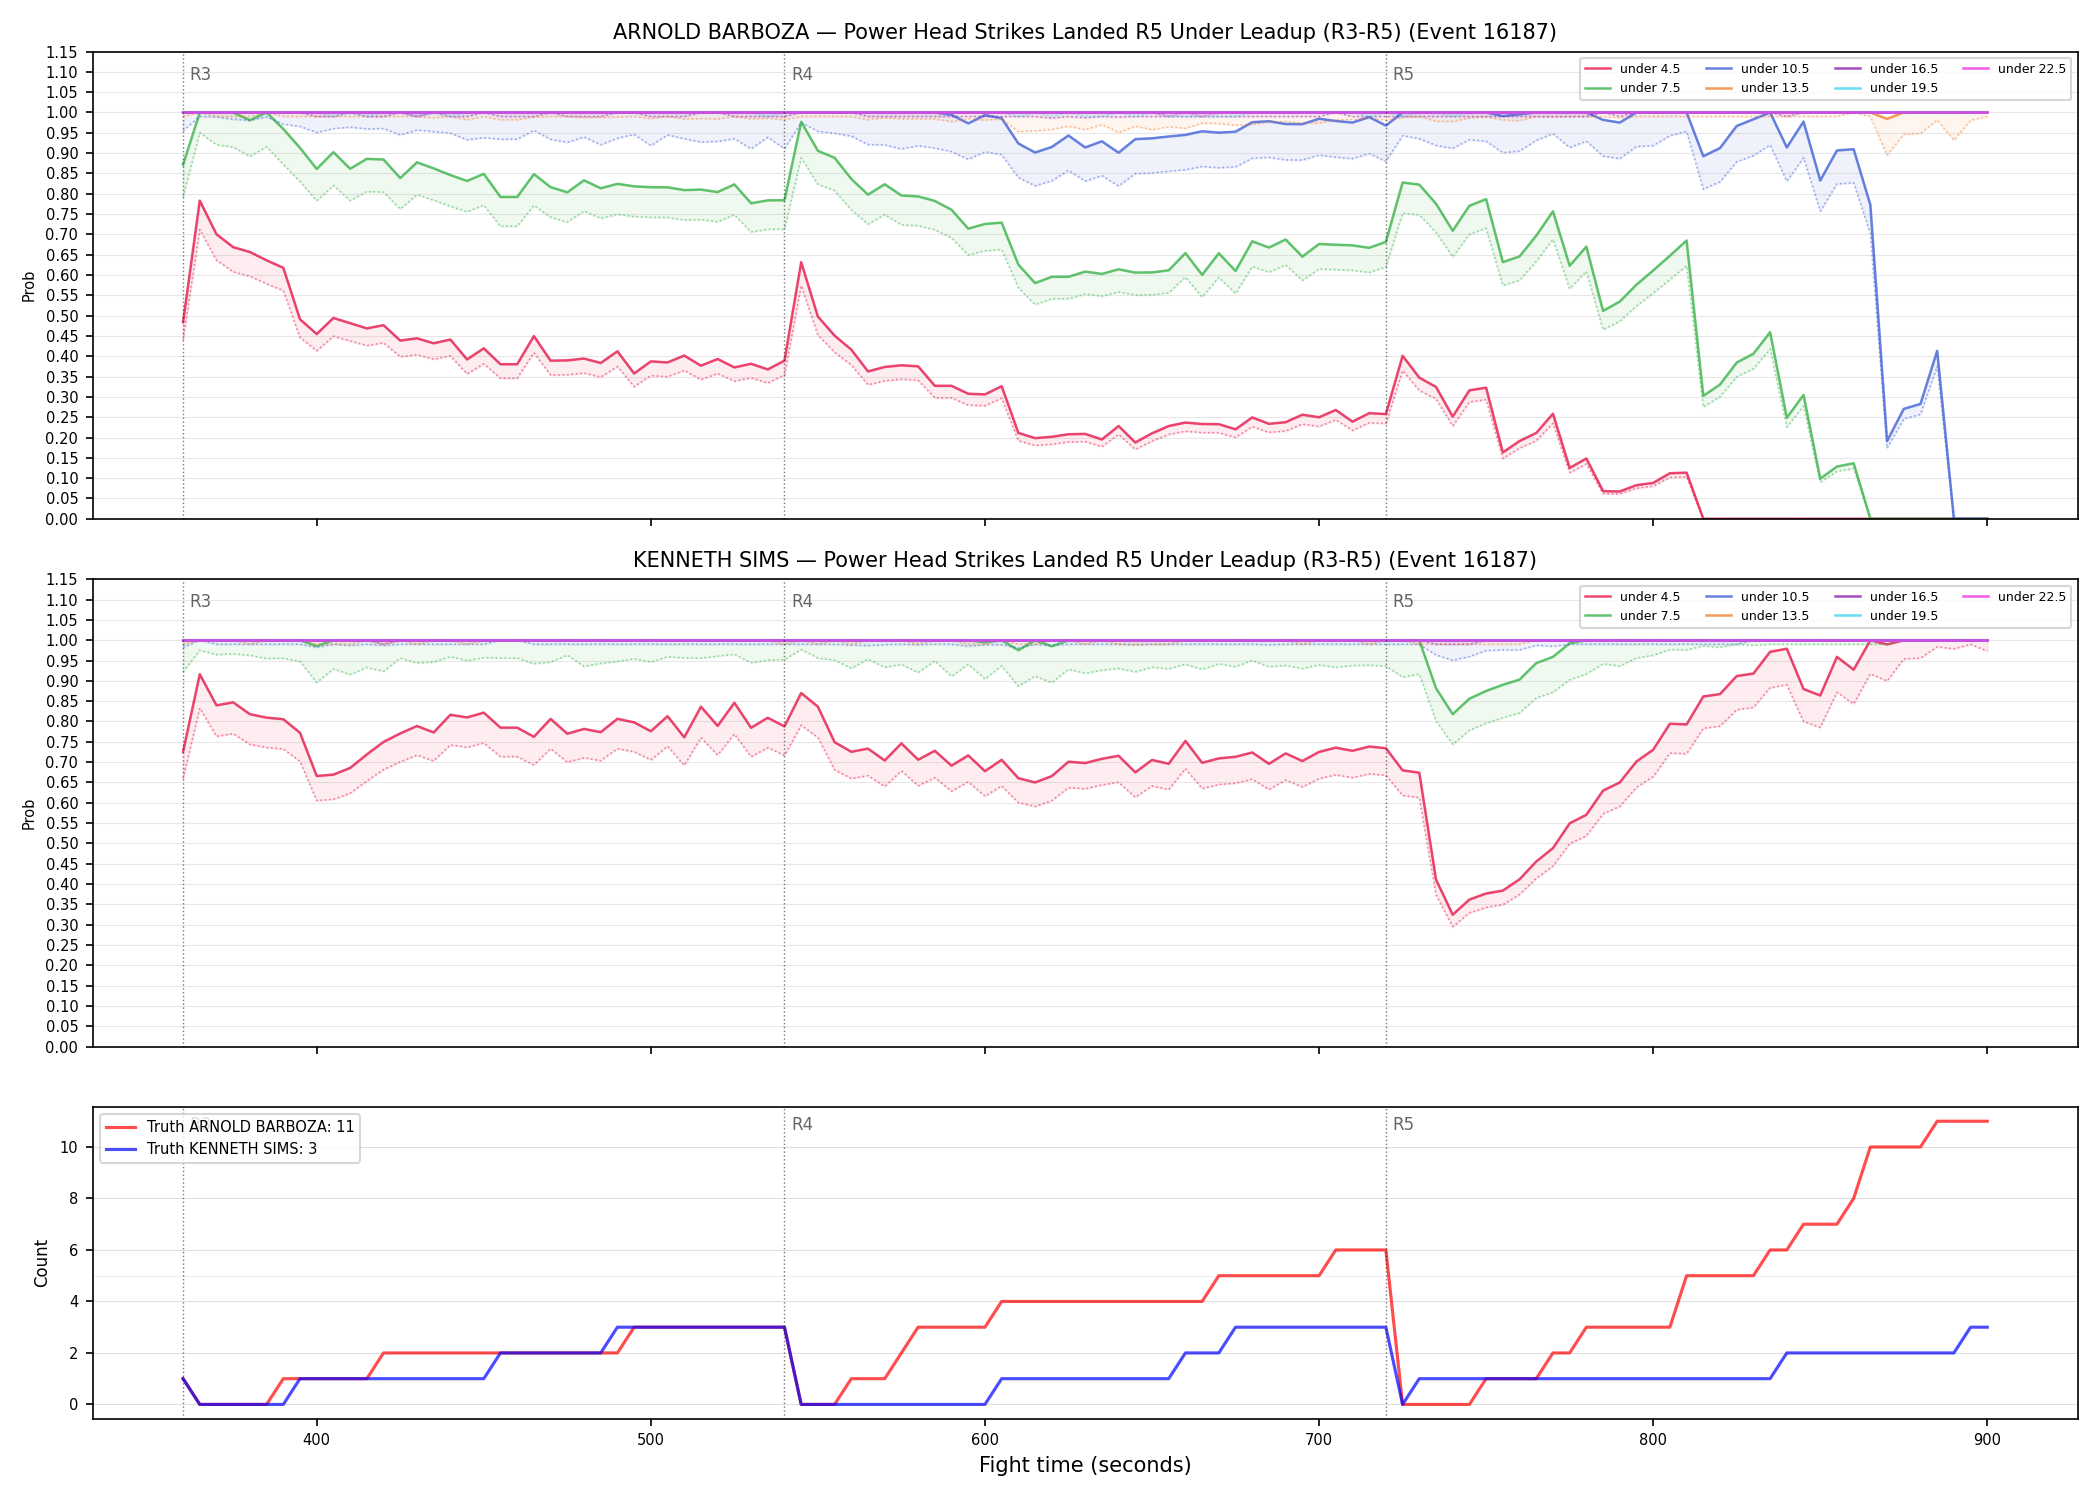Click red 'under 4.5' line swatch in Sims legend
The image size is (2100, 1500).
(x=1598, y=597)
